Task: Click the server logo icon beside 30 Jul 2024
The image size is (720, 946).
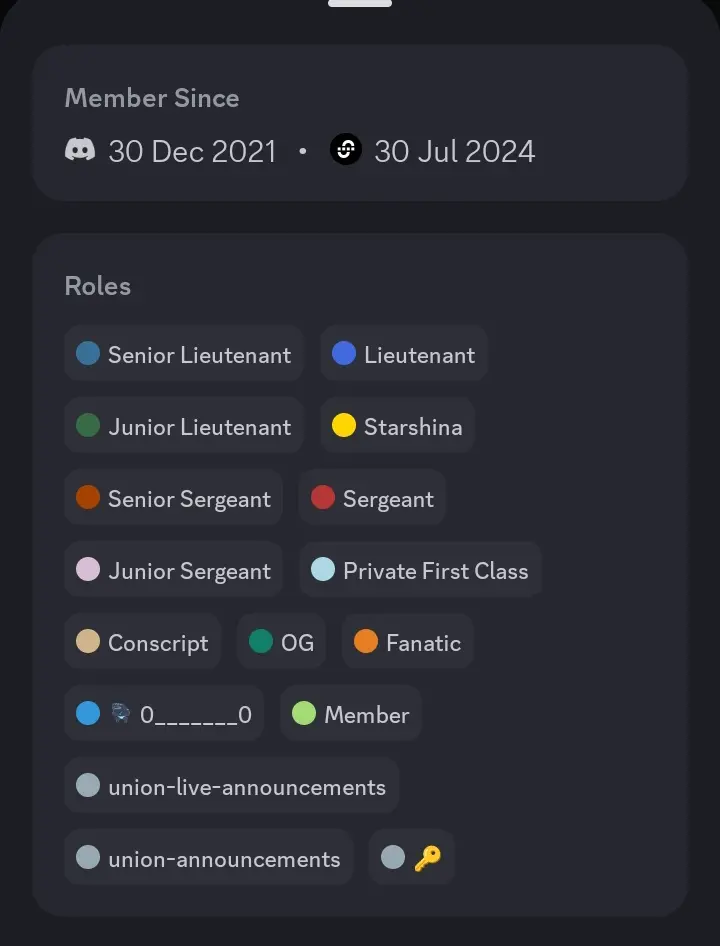Action: (346, 149)
